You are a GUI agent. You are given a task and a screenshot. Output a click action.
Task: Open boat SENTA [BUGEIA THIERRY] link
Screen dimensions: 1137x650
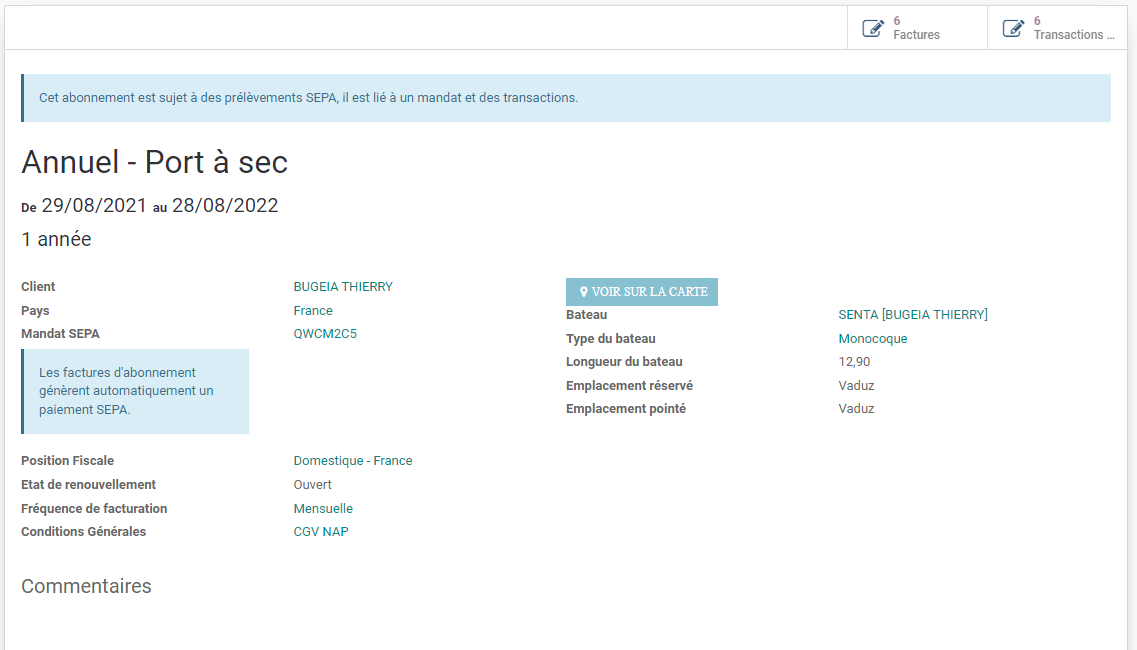tap(913, 315)
